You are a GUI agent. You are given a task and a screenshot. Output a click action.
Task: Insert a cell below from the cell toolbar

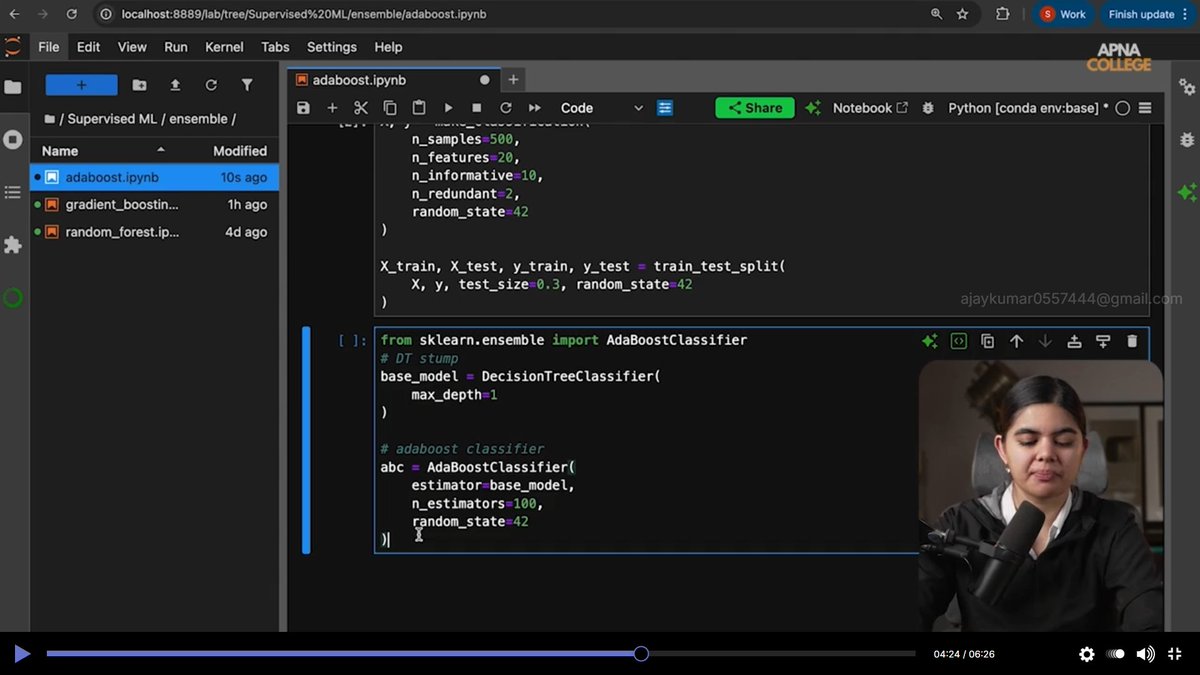click(1103, 341)
